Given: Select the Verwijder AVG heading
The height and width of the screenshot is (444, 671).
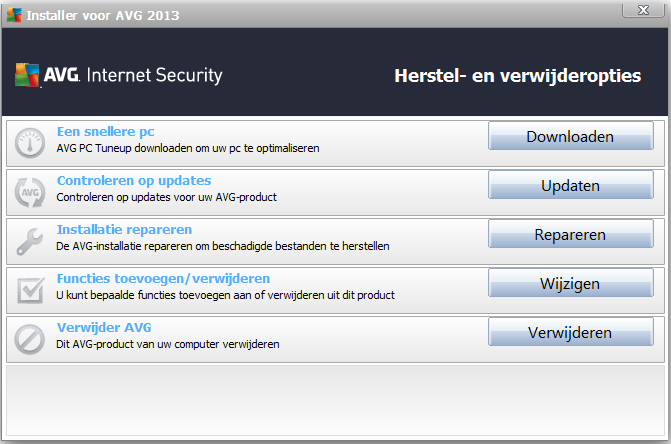Looking at the screenshot, I should tap(104, 328).
